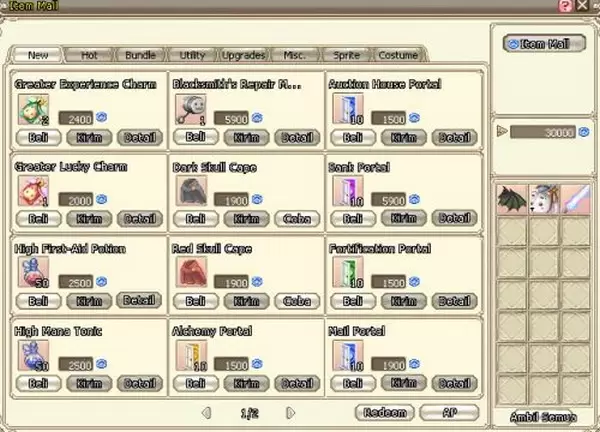Click the High Mana Tonic icon
Viewport: 600px width, 432px height.
coord(34,356)
